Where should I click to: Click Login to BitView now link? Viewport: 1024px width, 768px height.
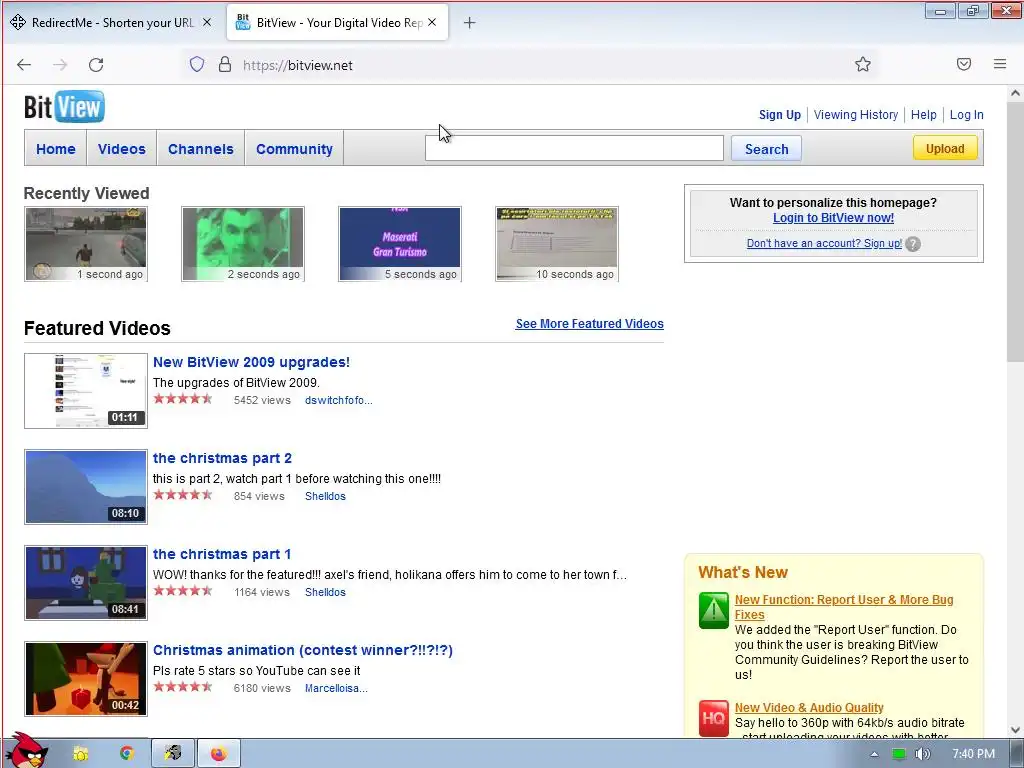(x=833, y=218)
